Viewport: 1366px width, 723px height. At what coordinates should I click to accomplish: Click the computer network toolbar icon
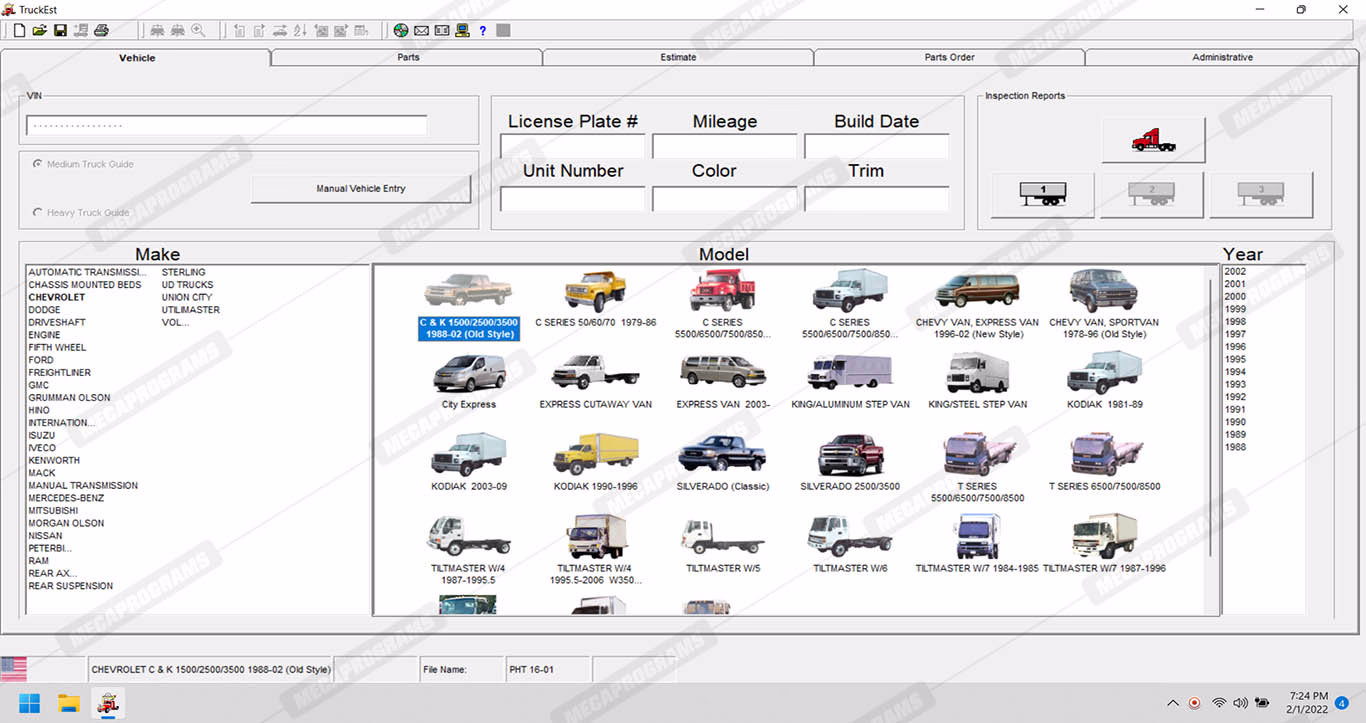coord(462,31)
